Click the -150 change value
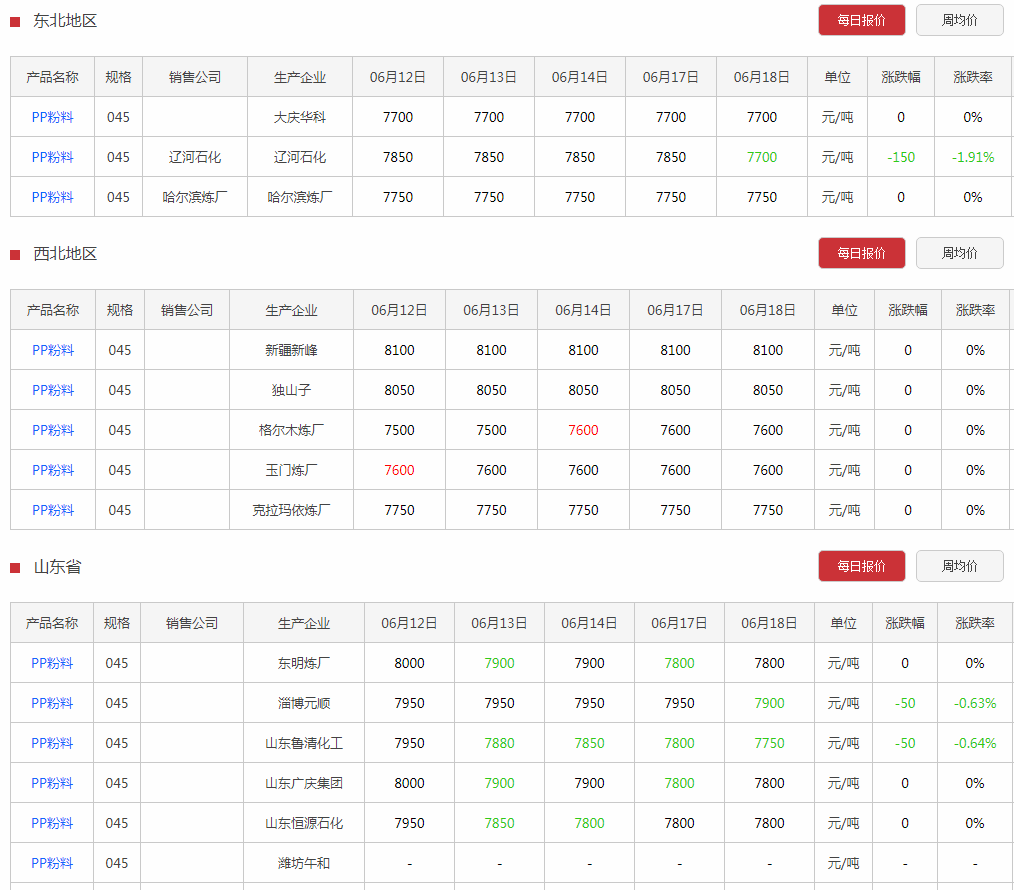Screen dimensions: 1014x890 (901, 157)
